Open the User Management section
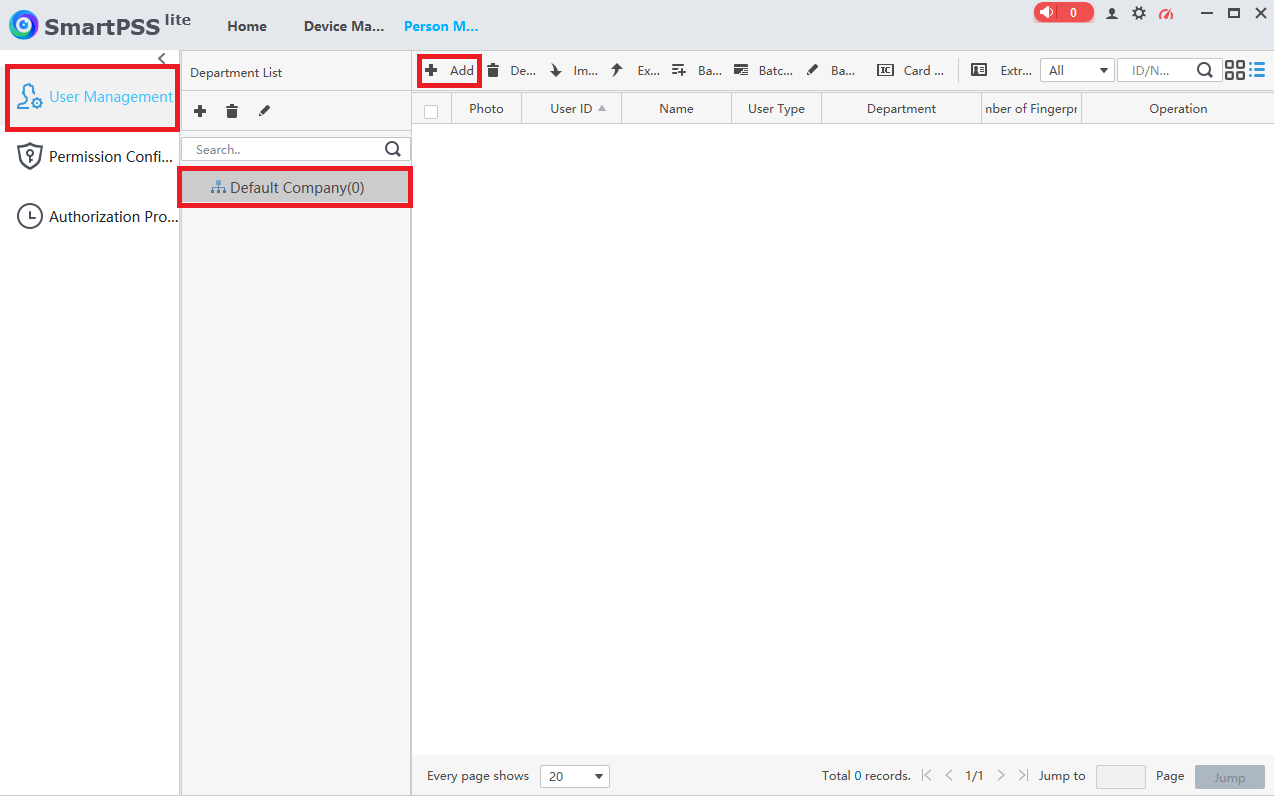1274x796 pixels. (x=93, y=97)
